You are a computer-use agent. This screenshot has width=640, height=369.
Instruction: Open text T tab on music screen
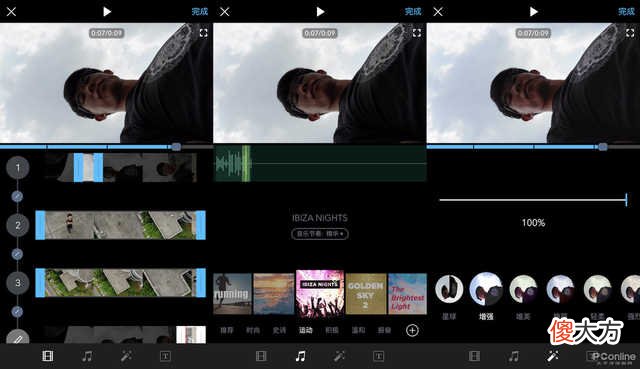[378, 356]
